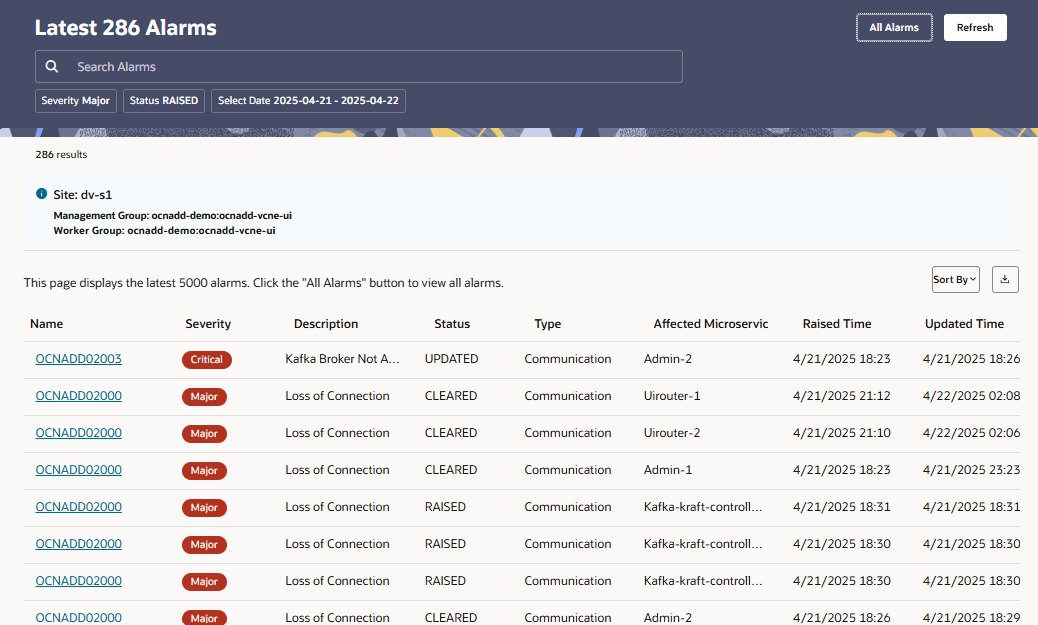Click the download alarms icon button
Image resolution: width=1038 pixels, height=625 pixels.
tap(1005, 279)
